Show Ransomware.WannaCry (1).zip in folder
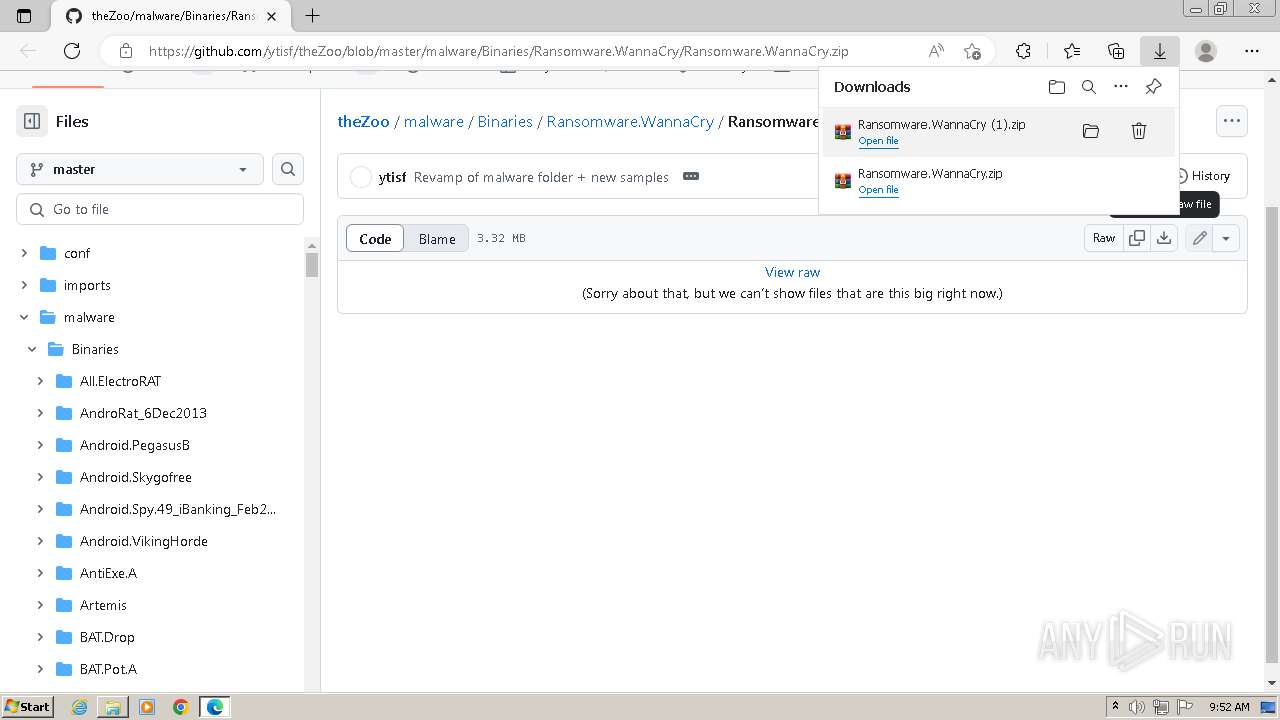The width and height of the screenshot is (1280, 720). point(1091,131)
